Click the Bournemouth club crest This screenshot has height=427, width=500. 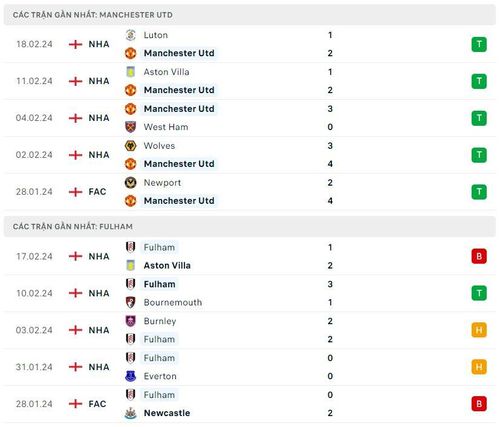pyautogui.click(x=130, y=302)
